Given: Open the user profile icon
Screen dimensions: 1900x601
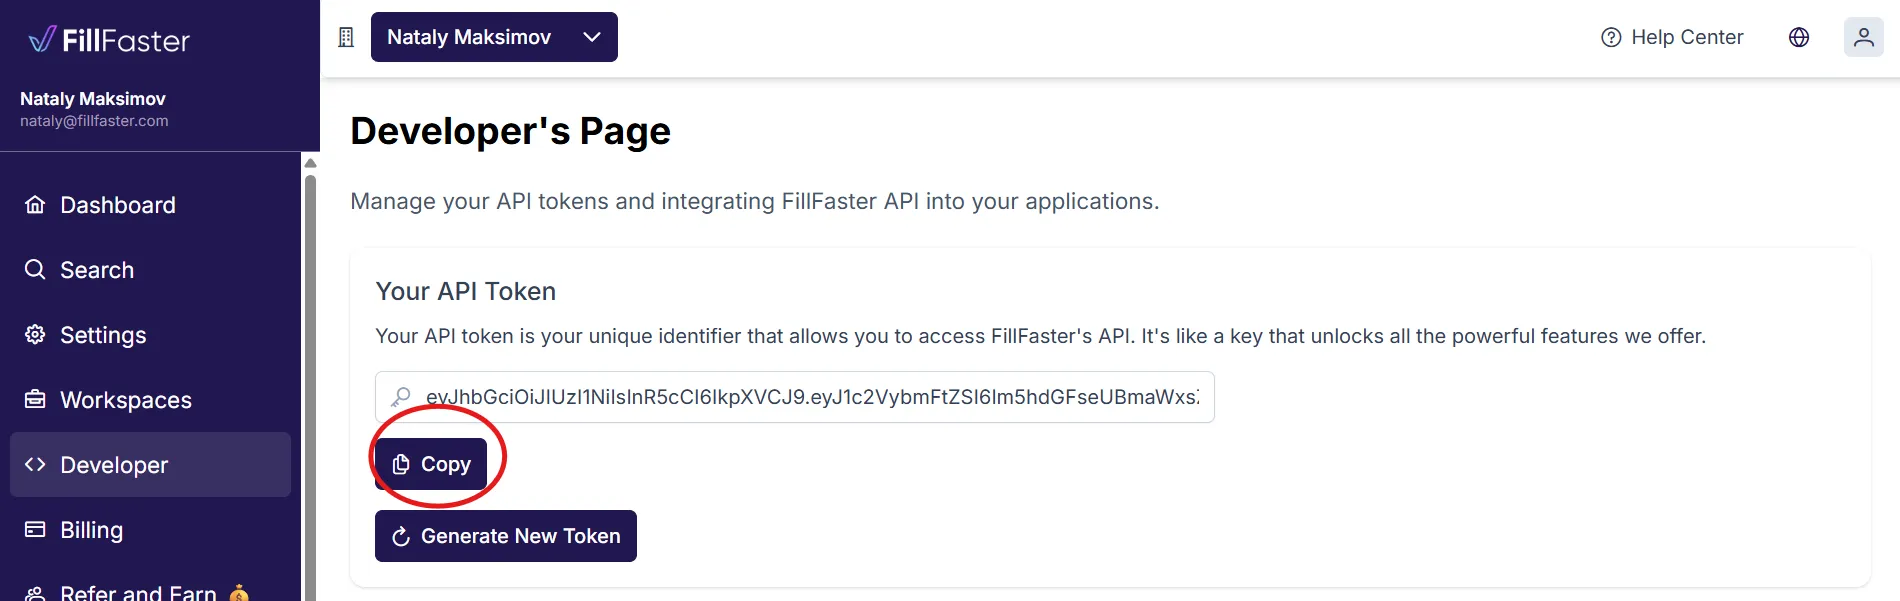Looking at the screenshot, I should 1864,37.
